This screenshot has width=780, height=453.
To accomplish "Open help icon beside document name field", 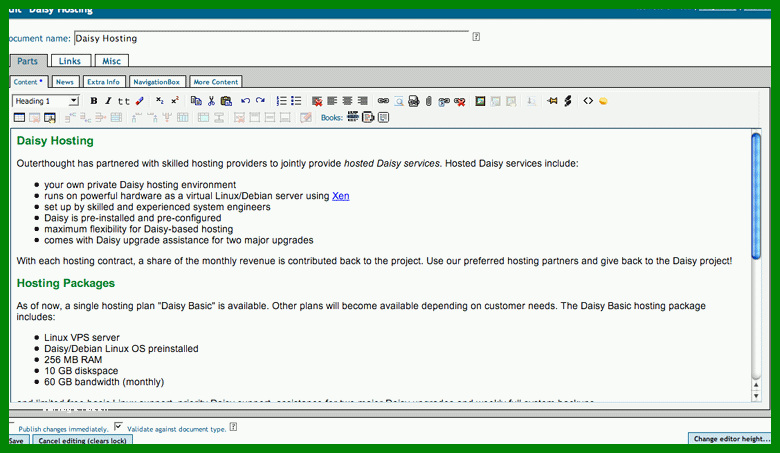I will 476,36.
